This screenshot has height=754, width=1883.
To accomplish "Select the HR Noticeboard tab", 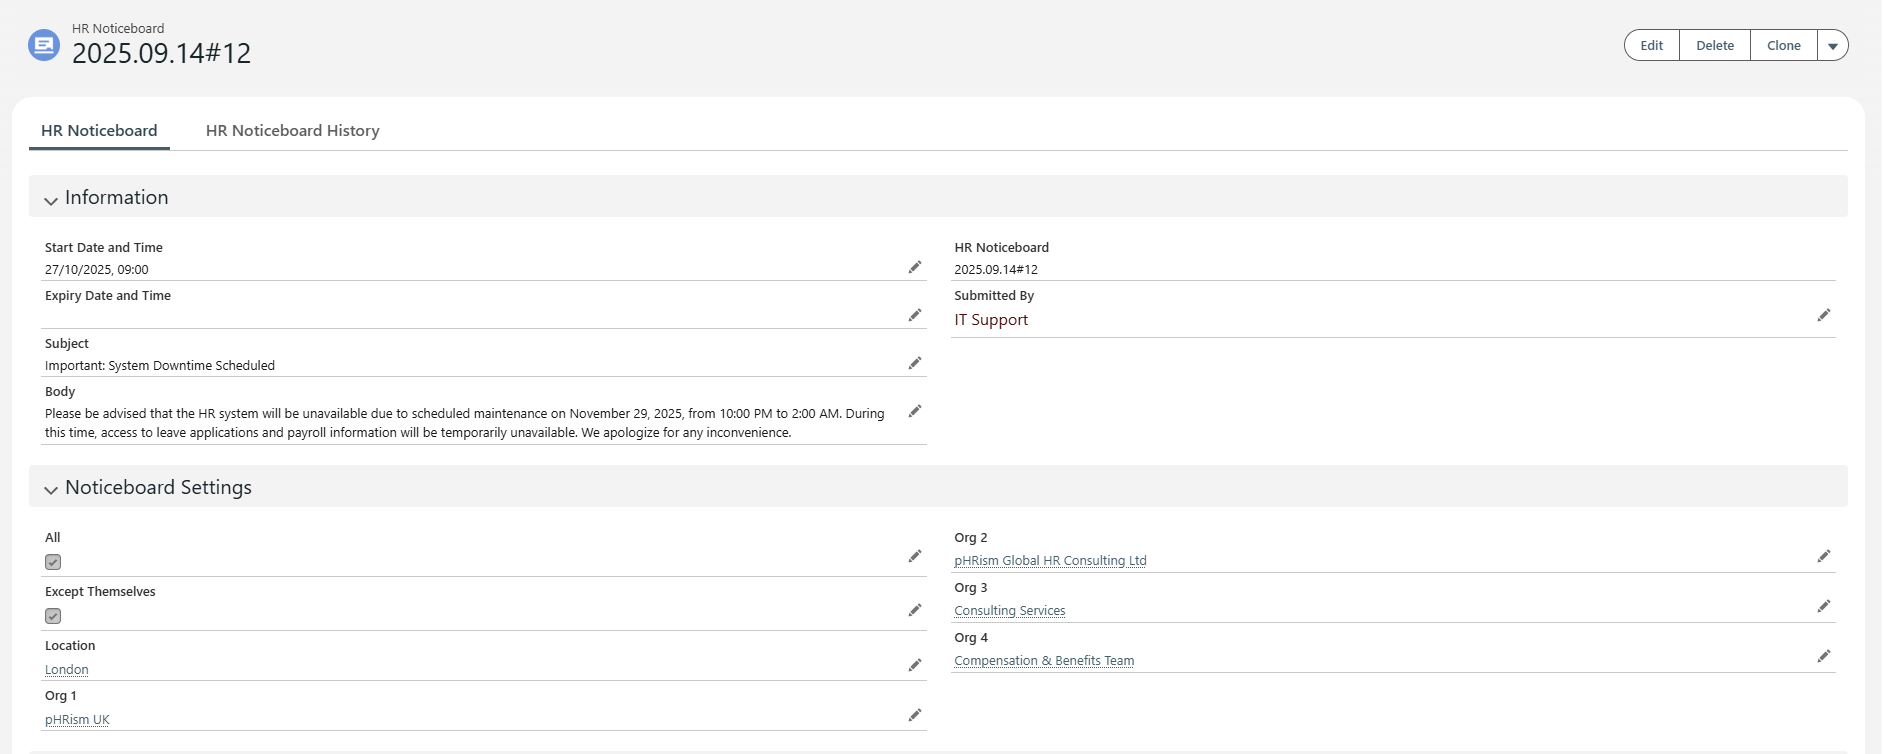I will pyautogui.click(x=99, y=131).
